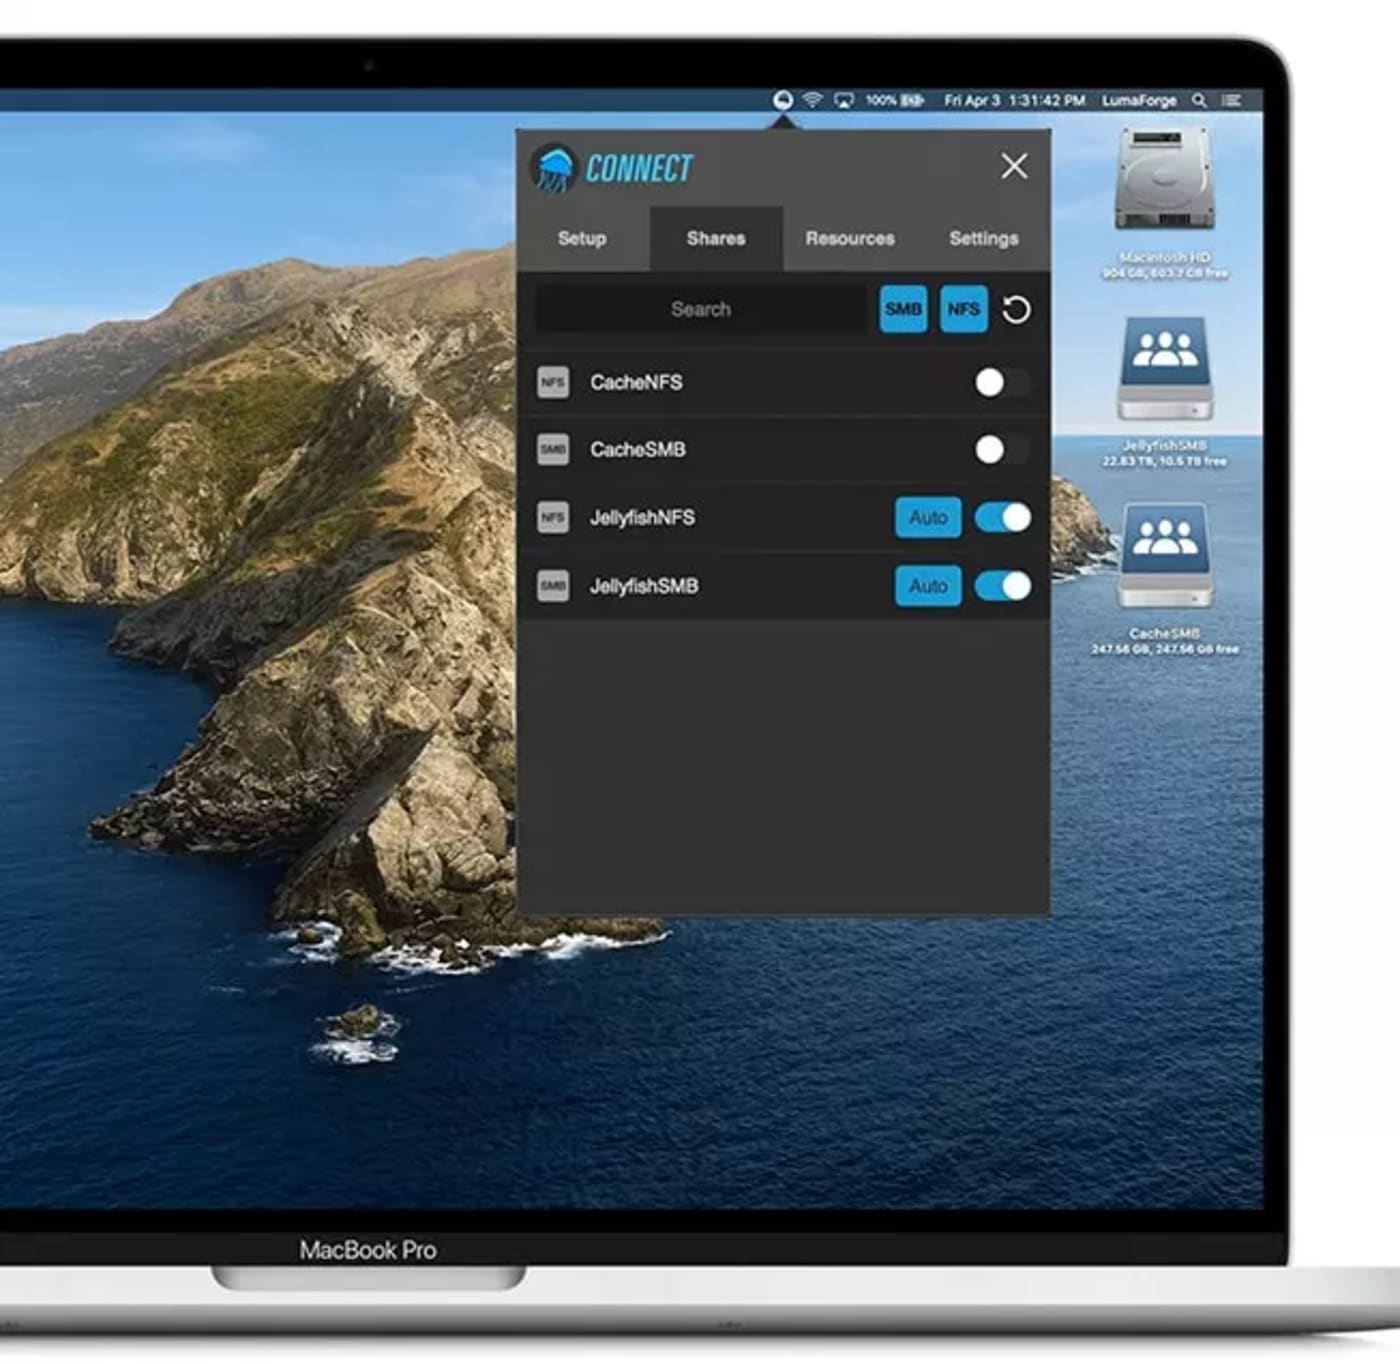Open Notification Center list icon
This screenshot has width=1400, height=1364.
[1232, 100]
